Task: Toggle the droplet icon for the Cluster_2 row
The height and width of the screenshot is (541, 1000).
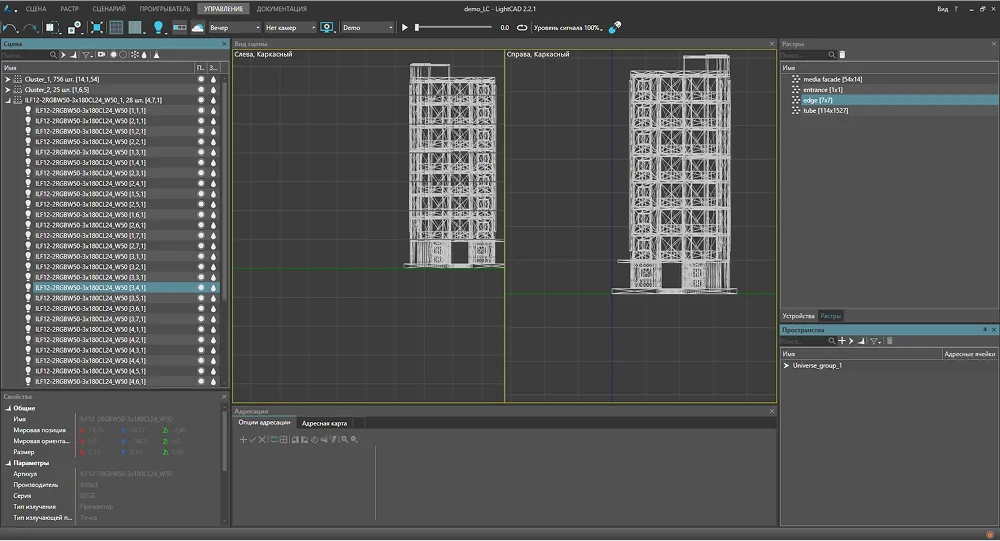Action: (x=213, y=89)
